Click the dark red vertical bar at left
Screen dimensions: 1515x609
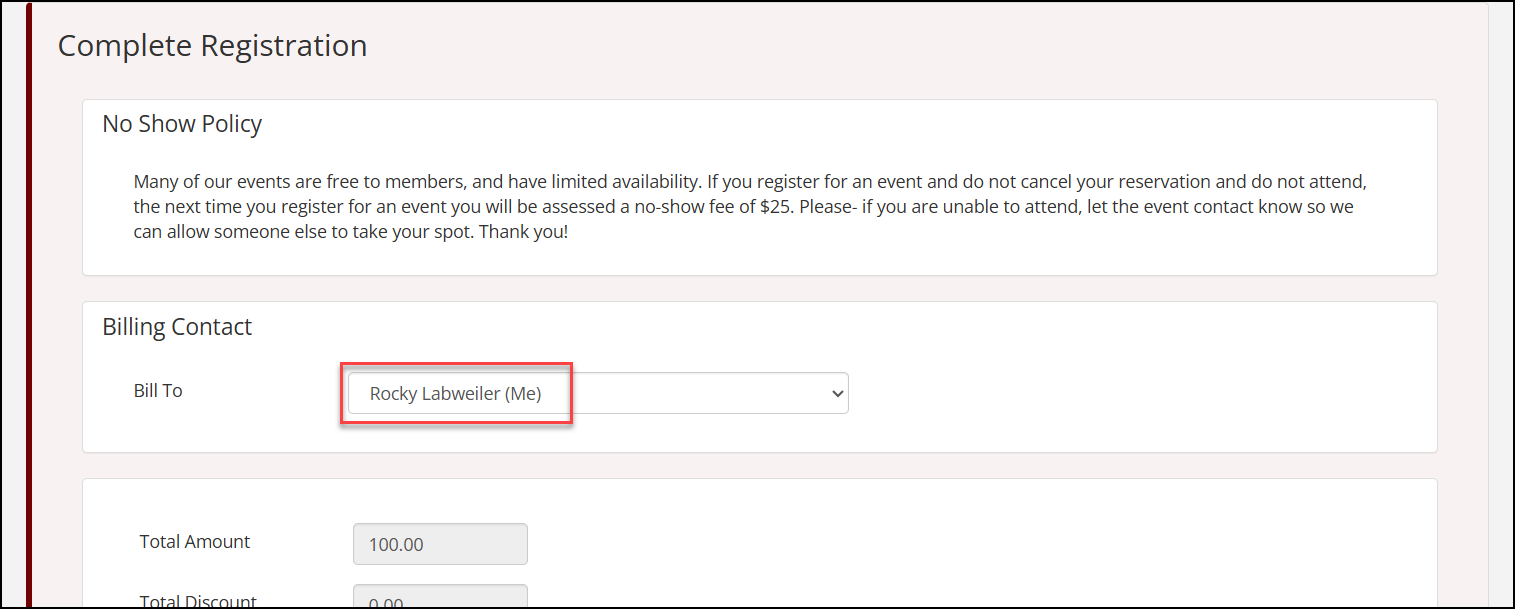coord(28,300)
